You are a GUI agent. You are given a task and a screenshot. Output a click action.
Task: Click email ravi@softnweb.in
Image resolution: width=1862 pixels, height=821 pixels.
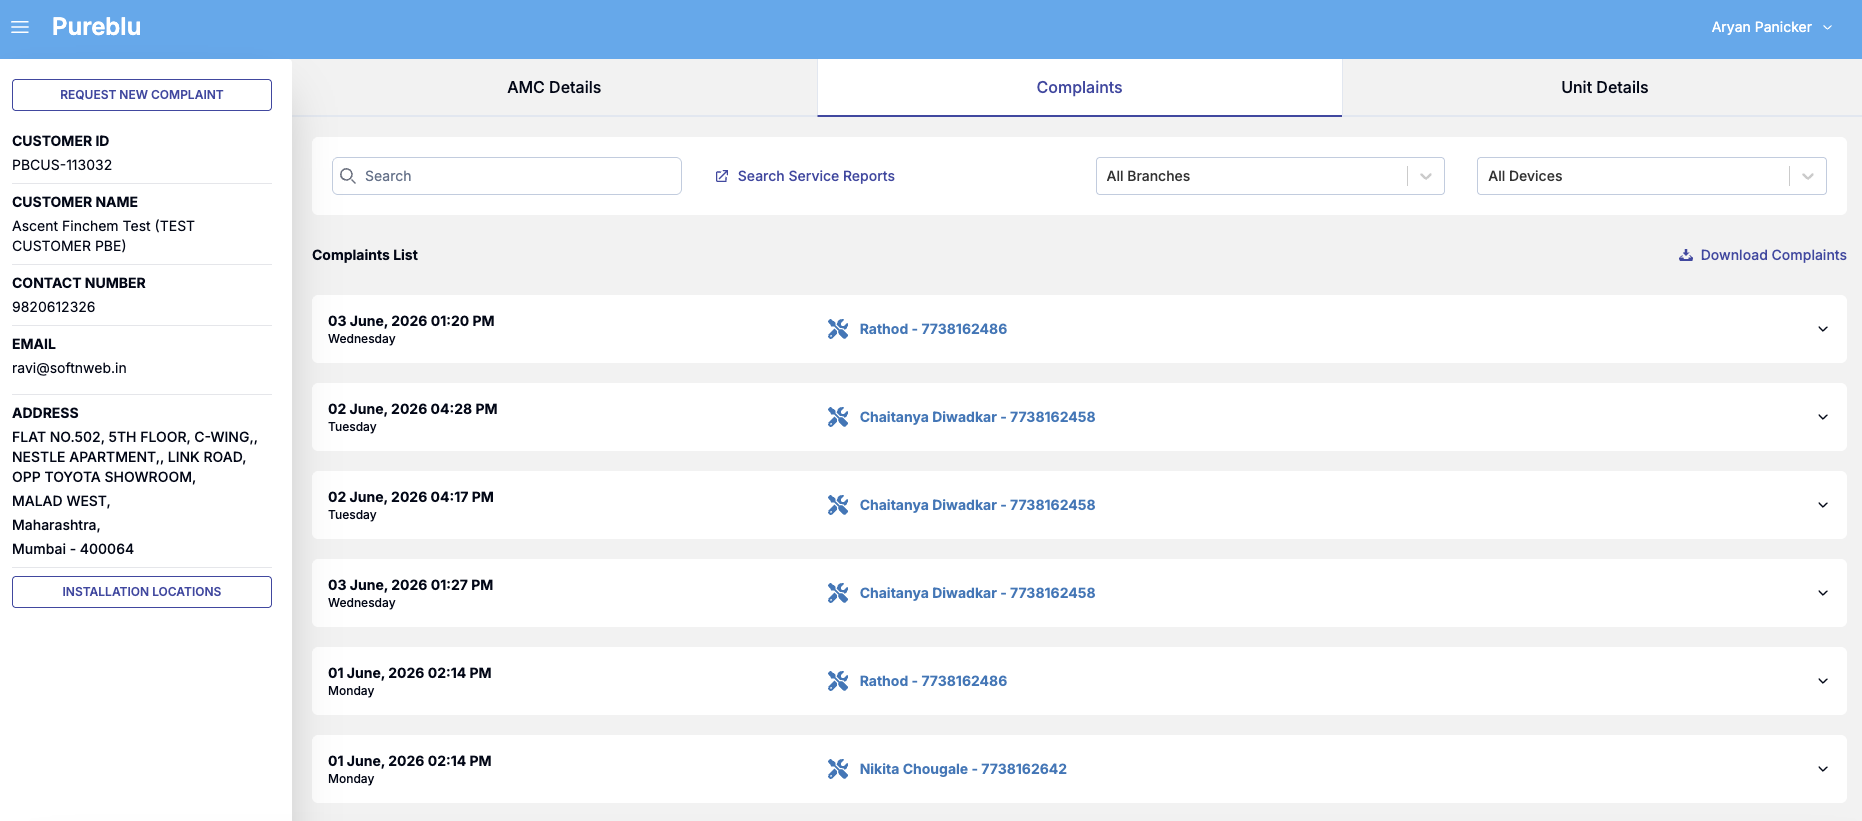(69, 368)
